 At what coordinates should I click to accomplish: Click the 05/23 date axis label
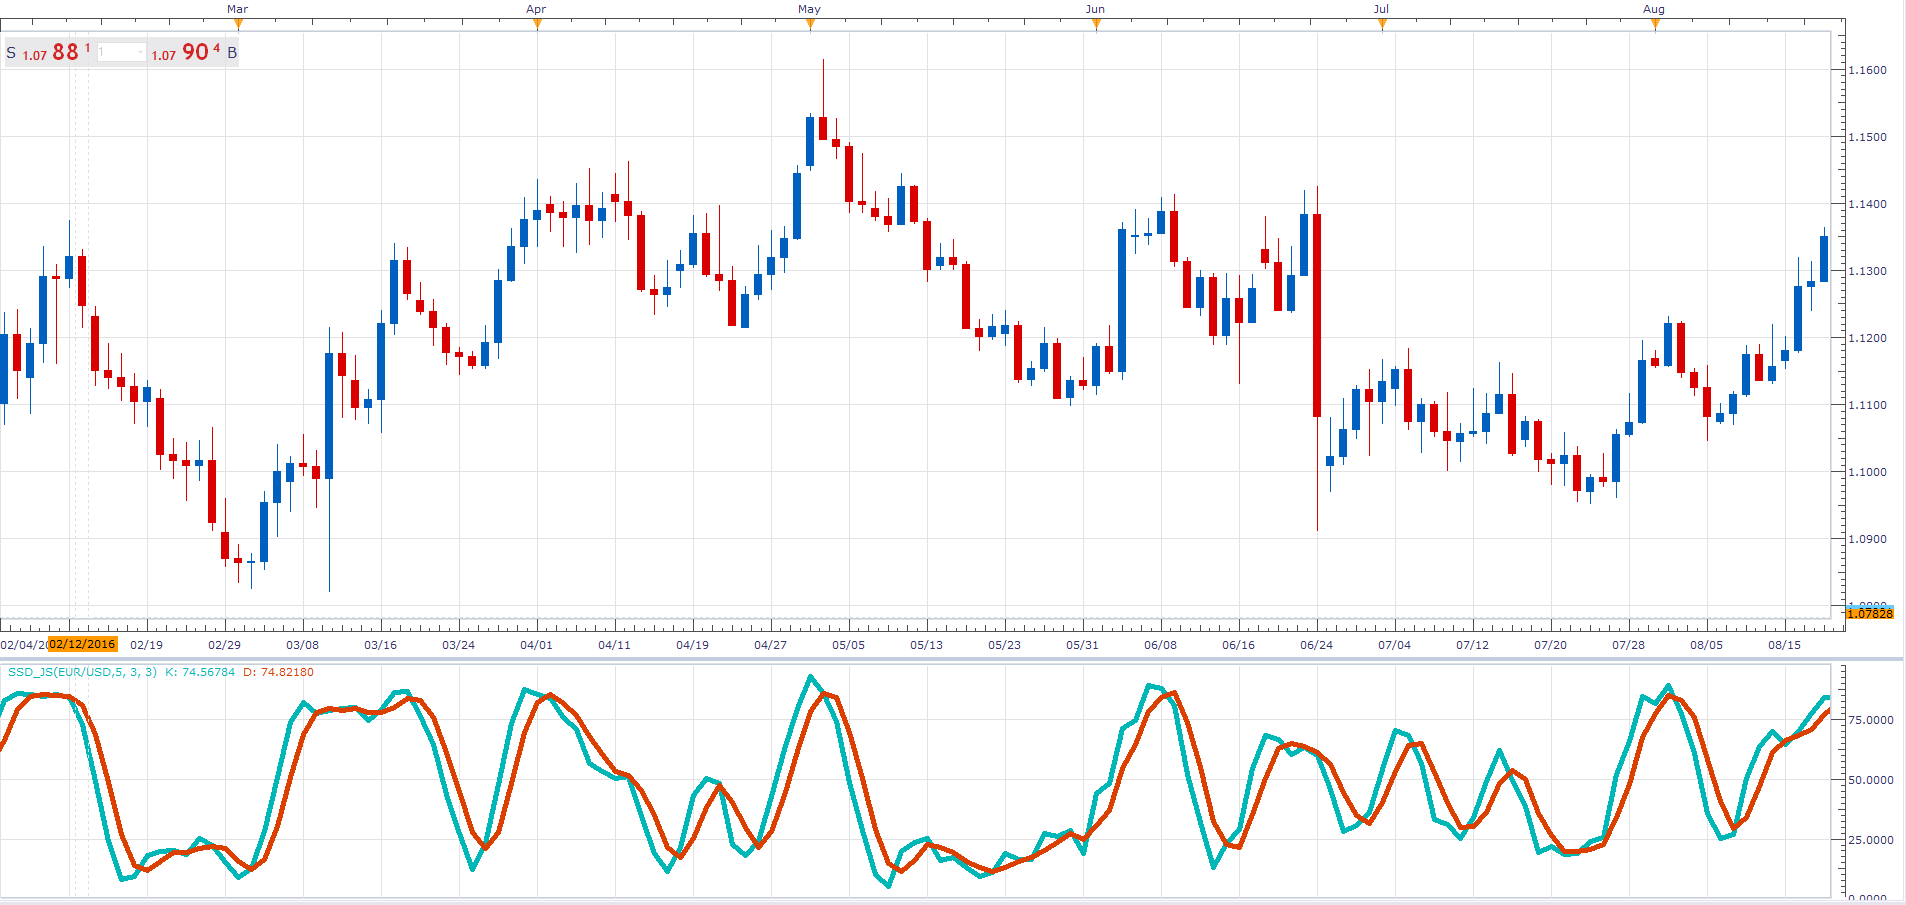point(1005,645)
